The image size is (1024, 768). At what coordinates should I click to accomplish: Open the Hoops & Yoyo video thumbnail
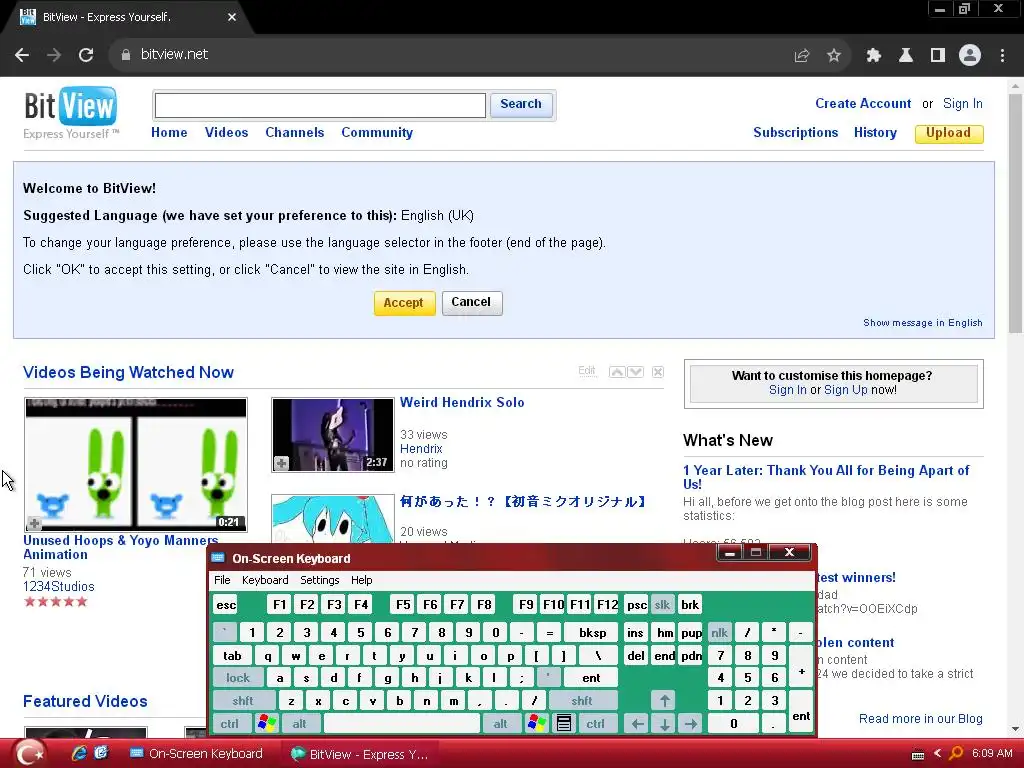(x=136, y=464)
